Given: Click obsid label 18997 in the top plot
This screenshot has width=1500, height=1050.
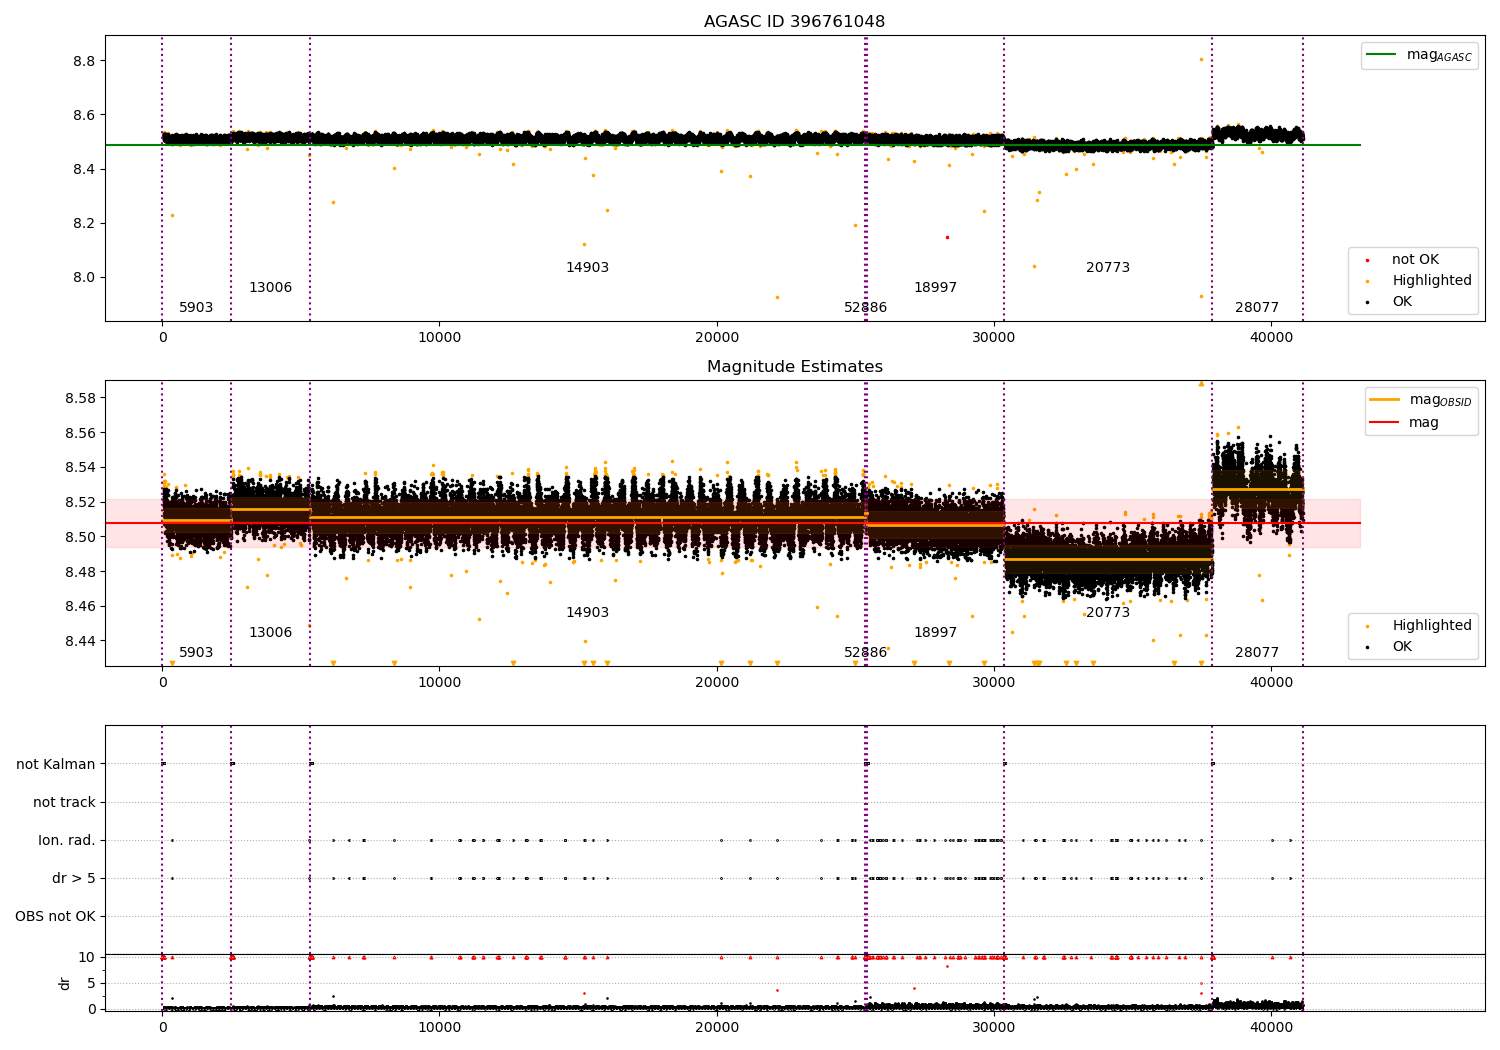Looking at the screenshot, I should [x=935, y=288].
